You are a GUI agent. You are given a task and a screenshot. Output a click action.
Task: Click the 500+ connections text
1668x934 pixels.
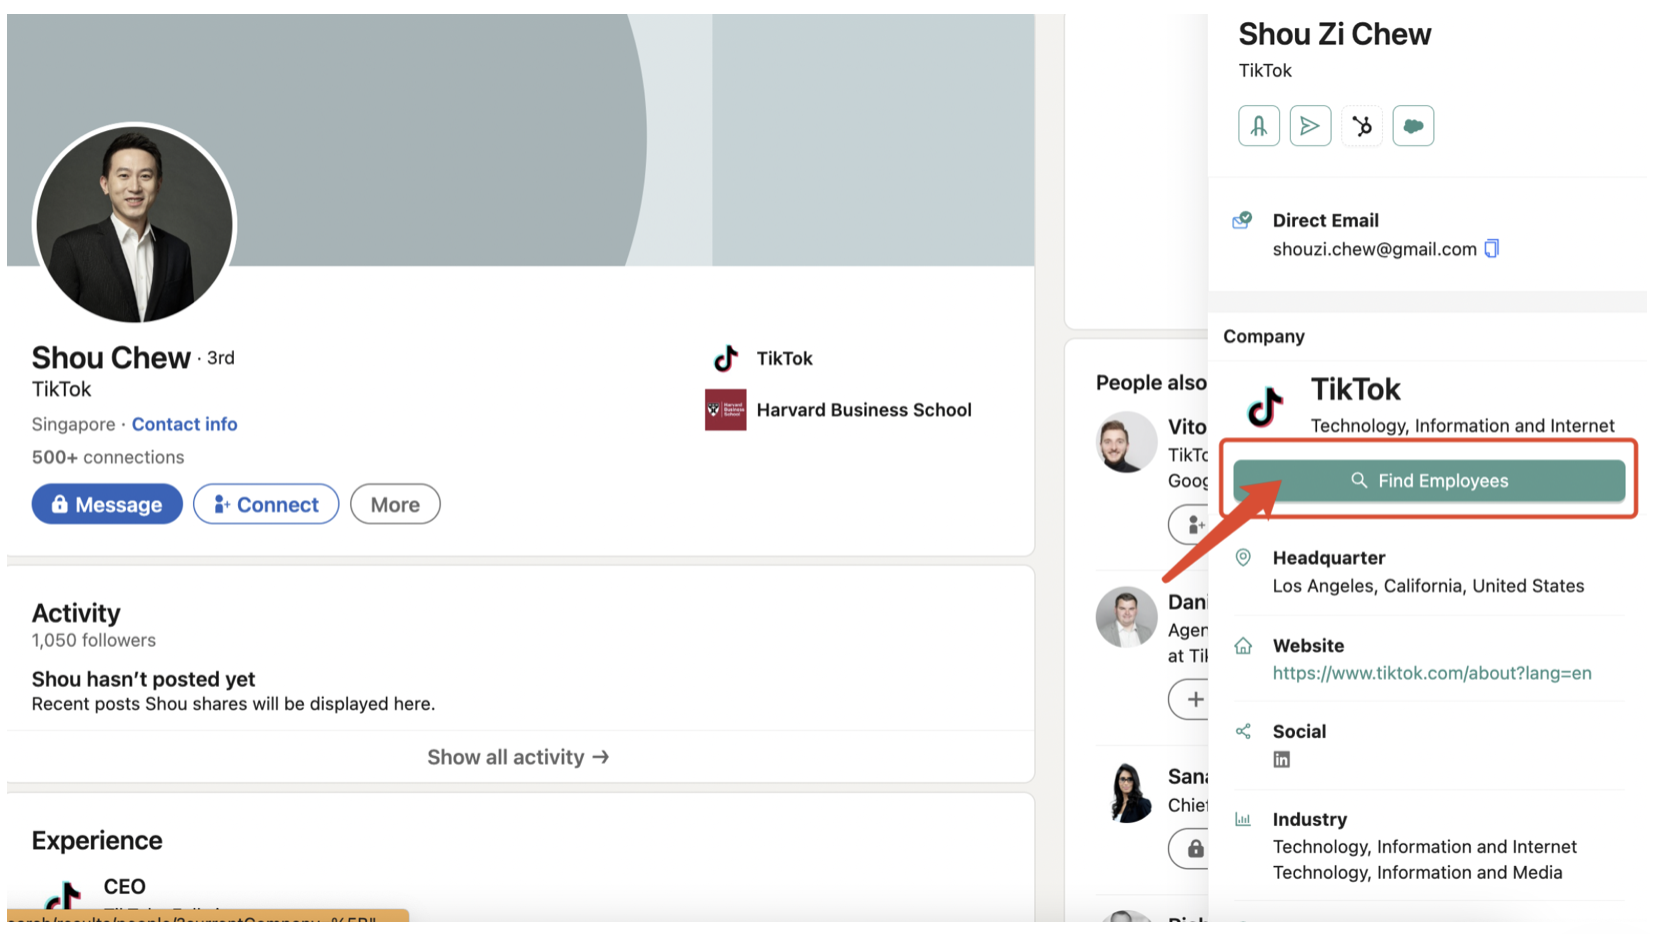pyautogui.click(x=108, y=457)
